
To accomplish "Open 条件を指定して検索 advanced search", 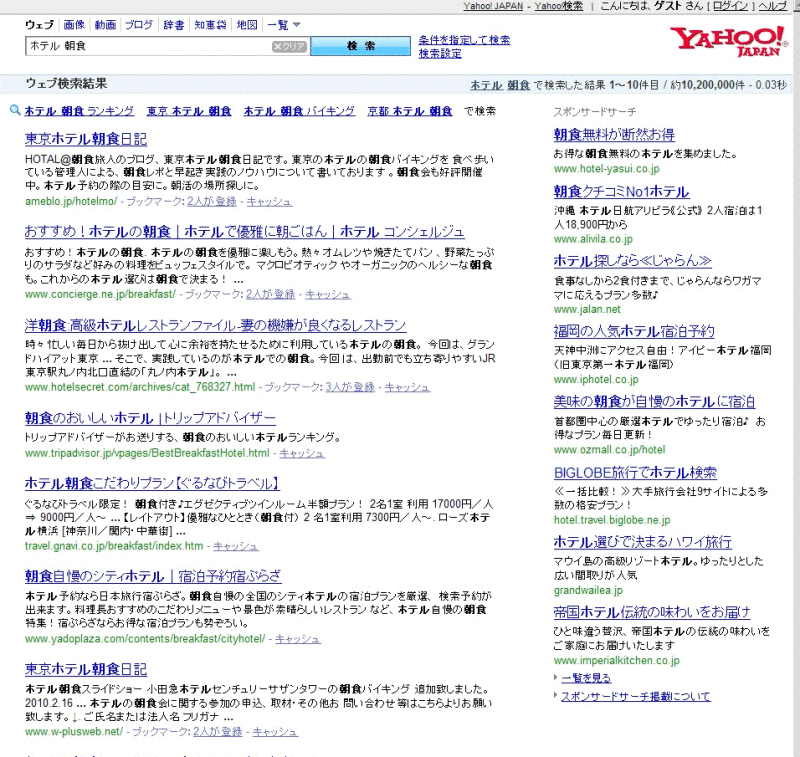I will coord(464,40).
